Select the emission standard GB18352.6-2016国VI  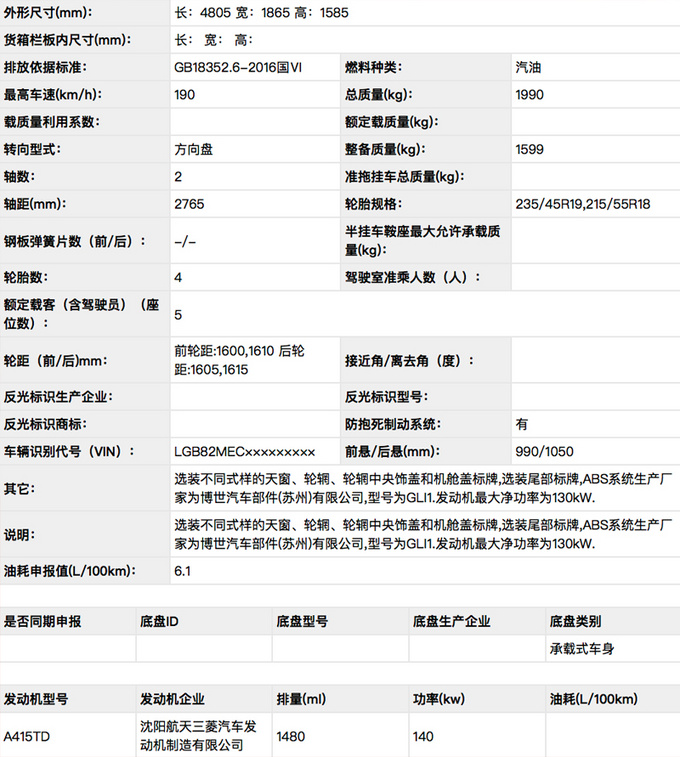(238, 67)
